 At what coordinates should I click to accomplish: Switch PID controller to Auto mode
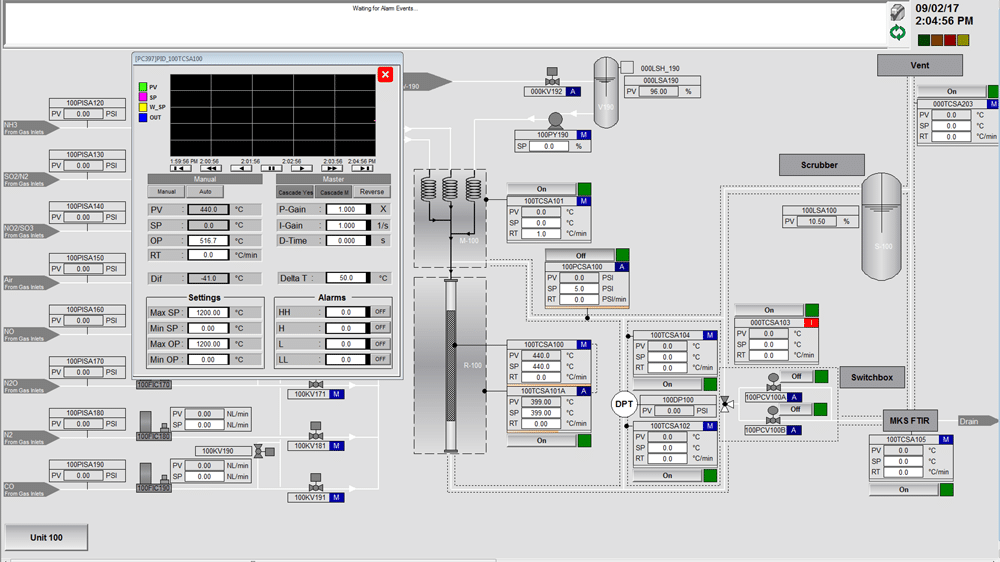(x=205, y=192)
